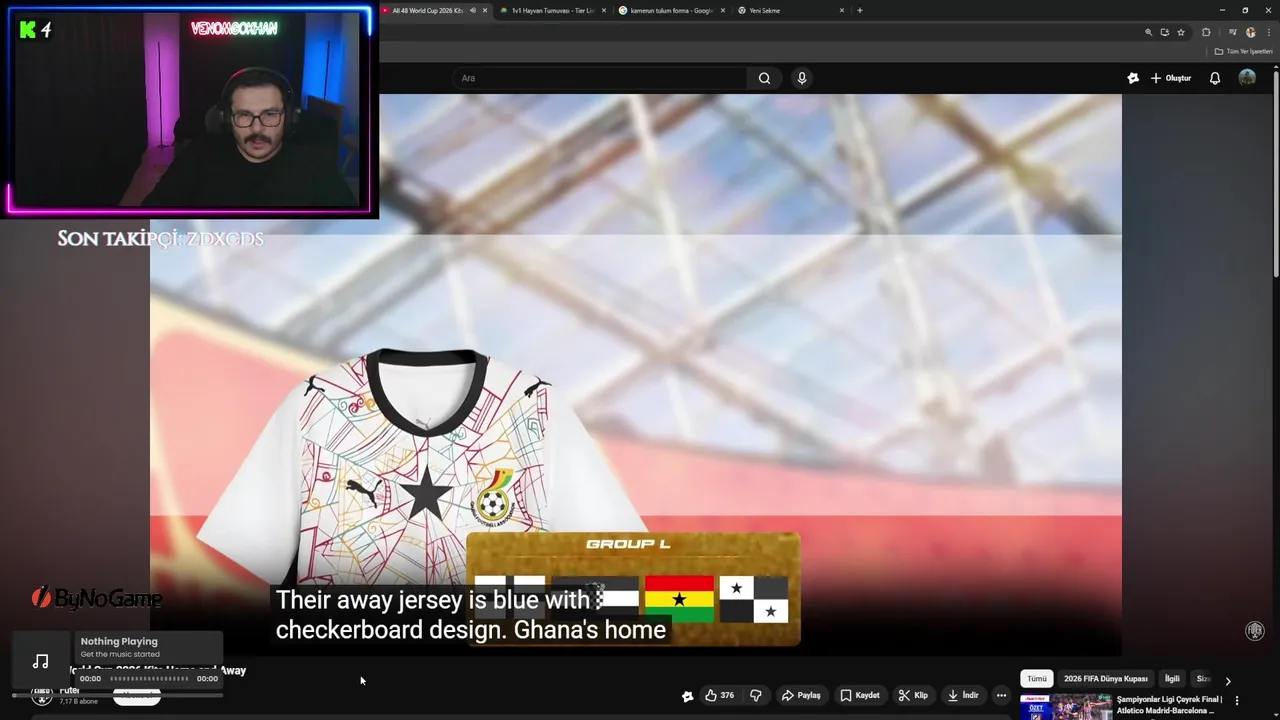Bookmark this page with star icon
The height and width of the screenshot is (720, 1280).
1181,32
